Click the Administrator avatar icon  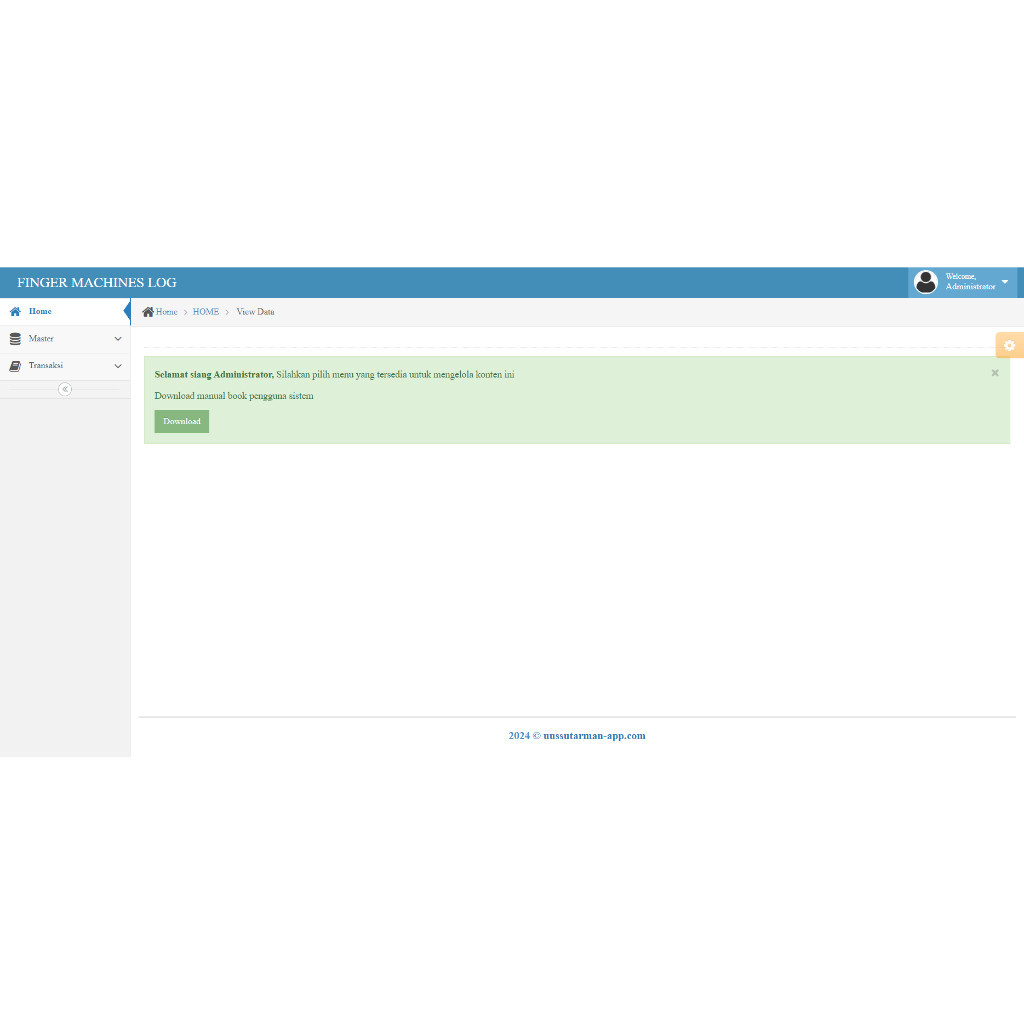[x=925, y=282]
